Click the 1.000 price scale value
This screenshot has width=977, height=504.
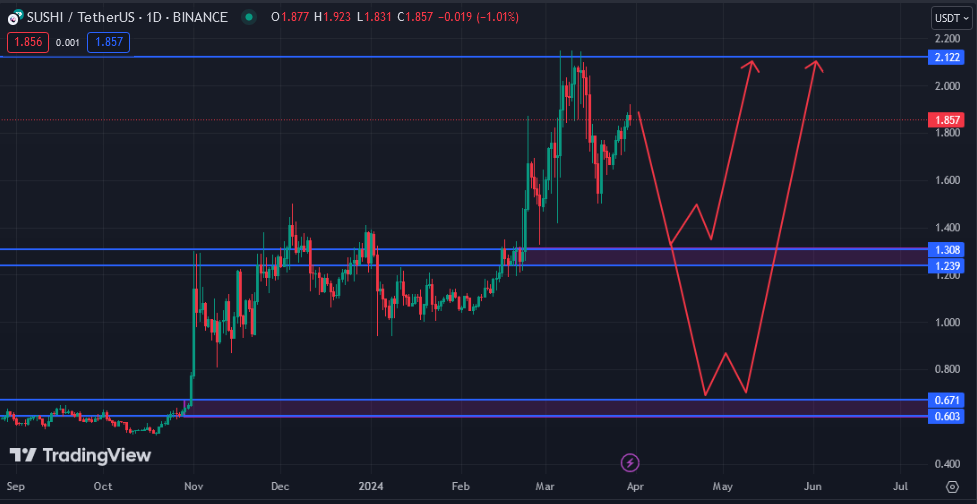[x=946, y=322]
